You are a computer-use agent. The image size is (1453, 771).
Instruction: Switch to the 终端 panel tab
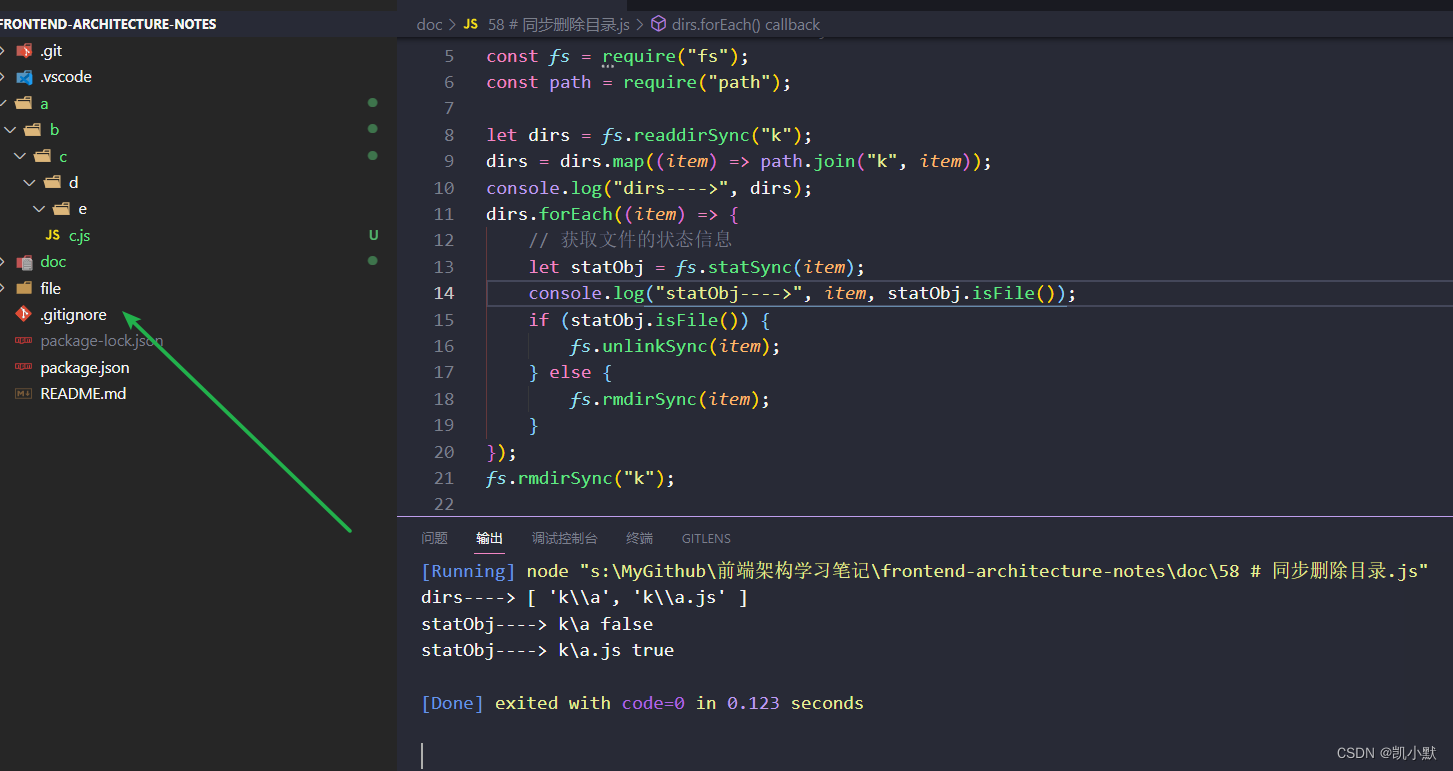640,538
